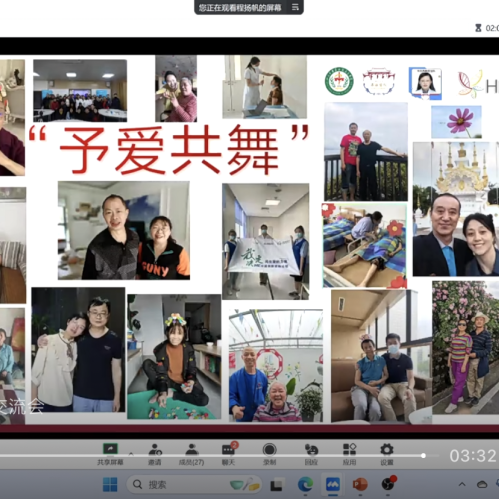The image size is (499, 499).
Task: Select the classroom group photo thumbnail
Action: (80, 91)
